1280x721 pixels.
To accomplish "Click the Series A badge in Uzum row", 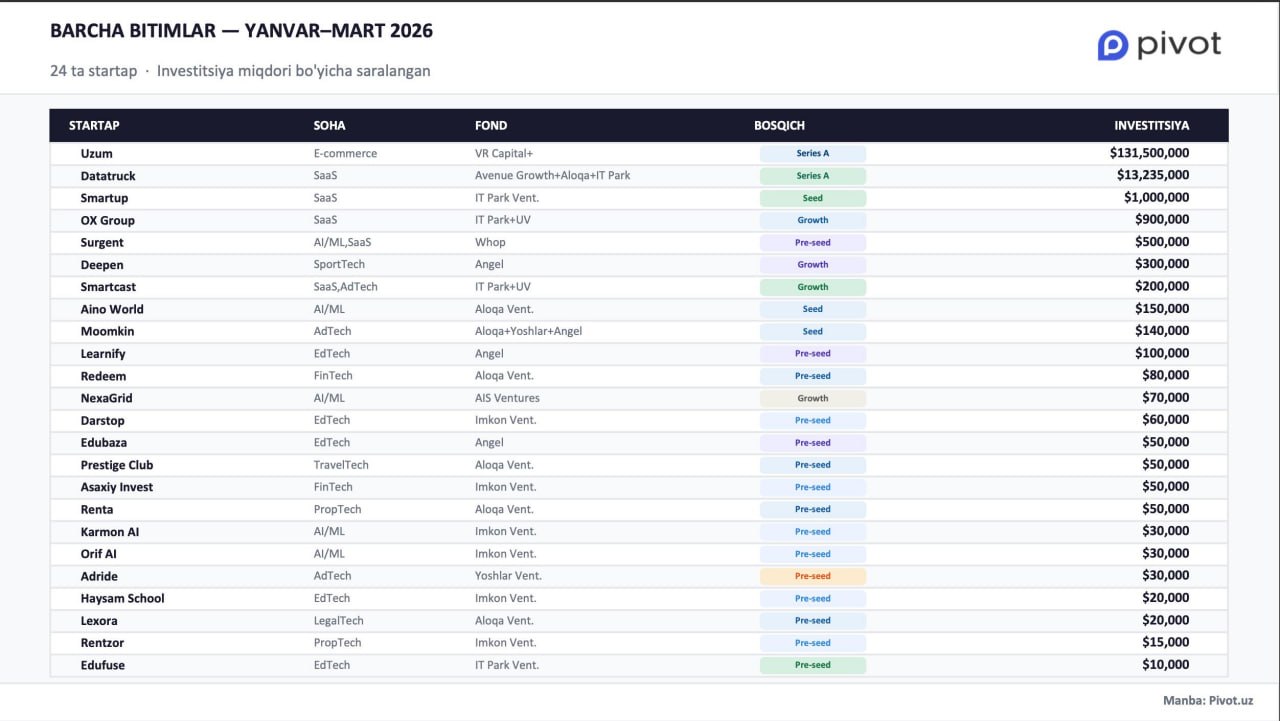I will coord(812,154).
